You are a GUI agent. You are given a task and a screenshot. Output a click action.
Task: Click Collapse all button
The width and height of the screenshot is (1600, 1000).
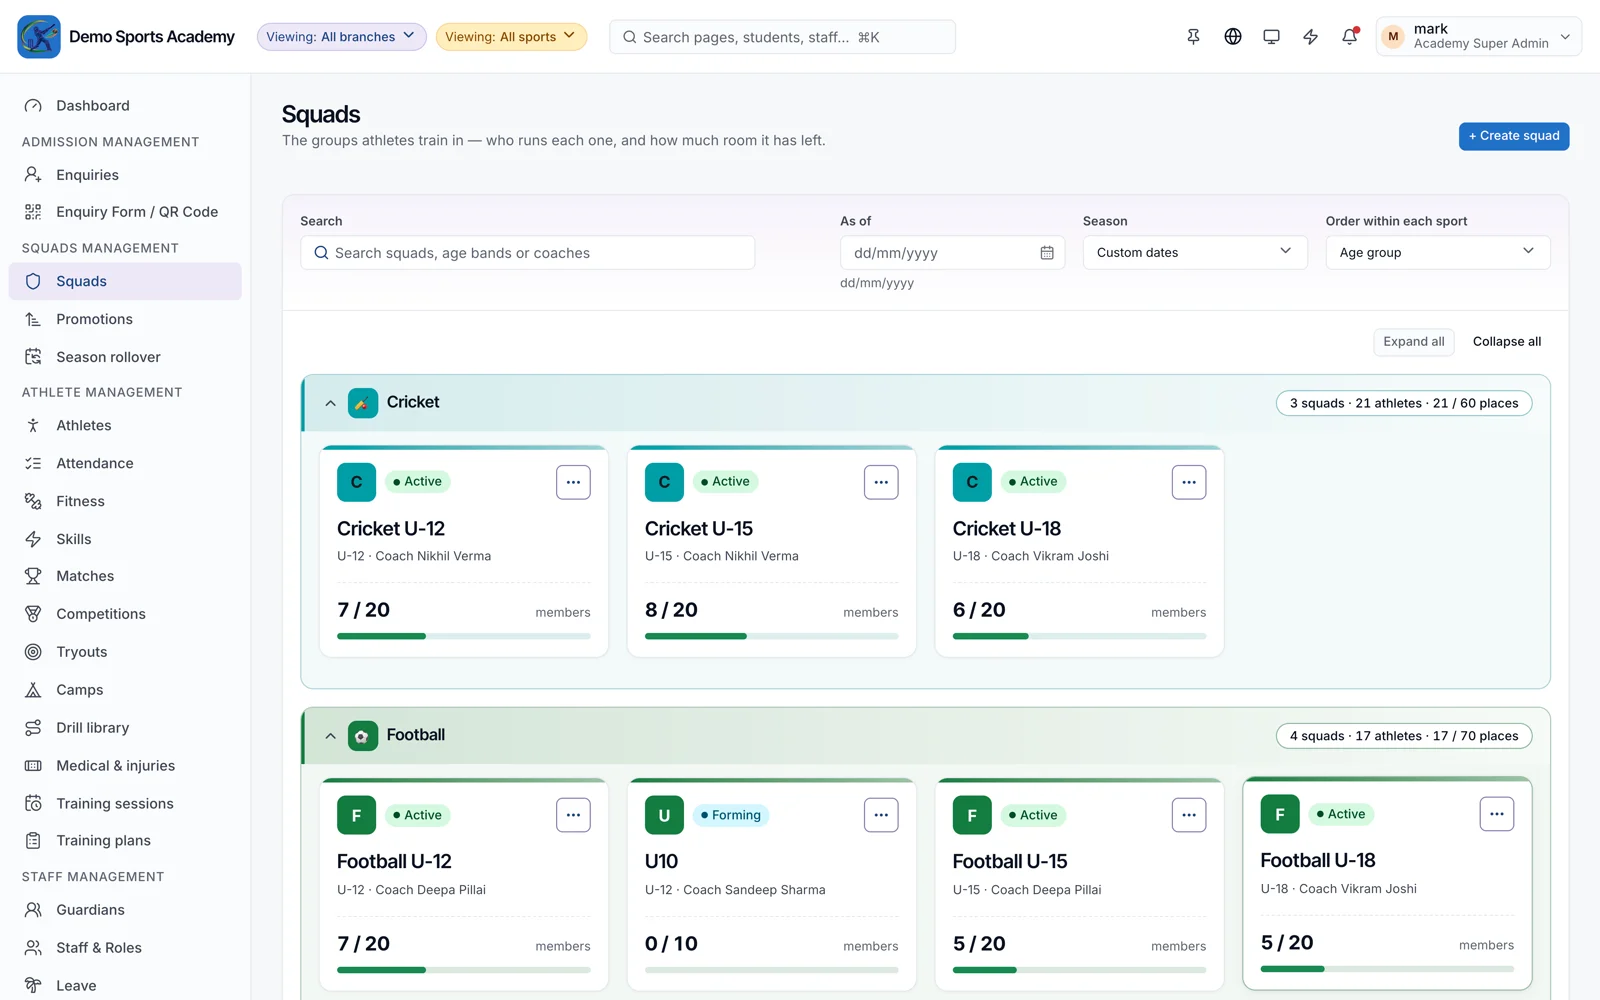point(1507,342)
